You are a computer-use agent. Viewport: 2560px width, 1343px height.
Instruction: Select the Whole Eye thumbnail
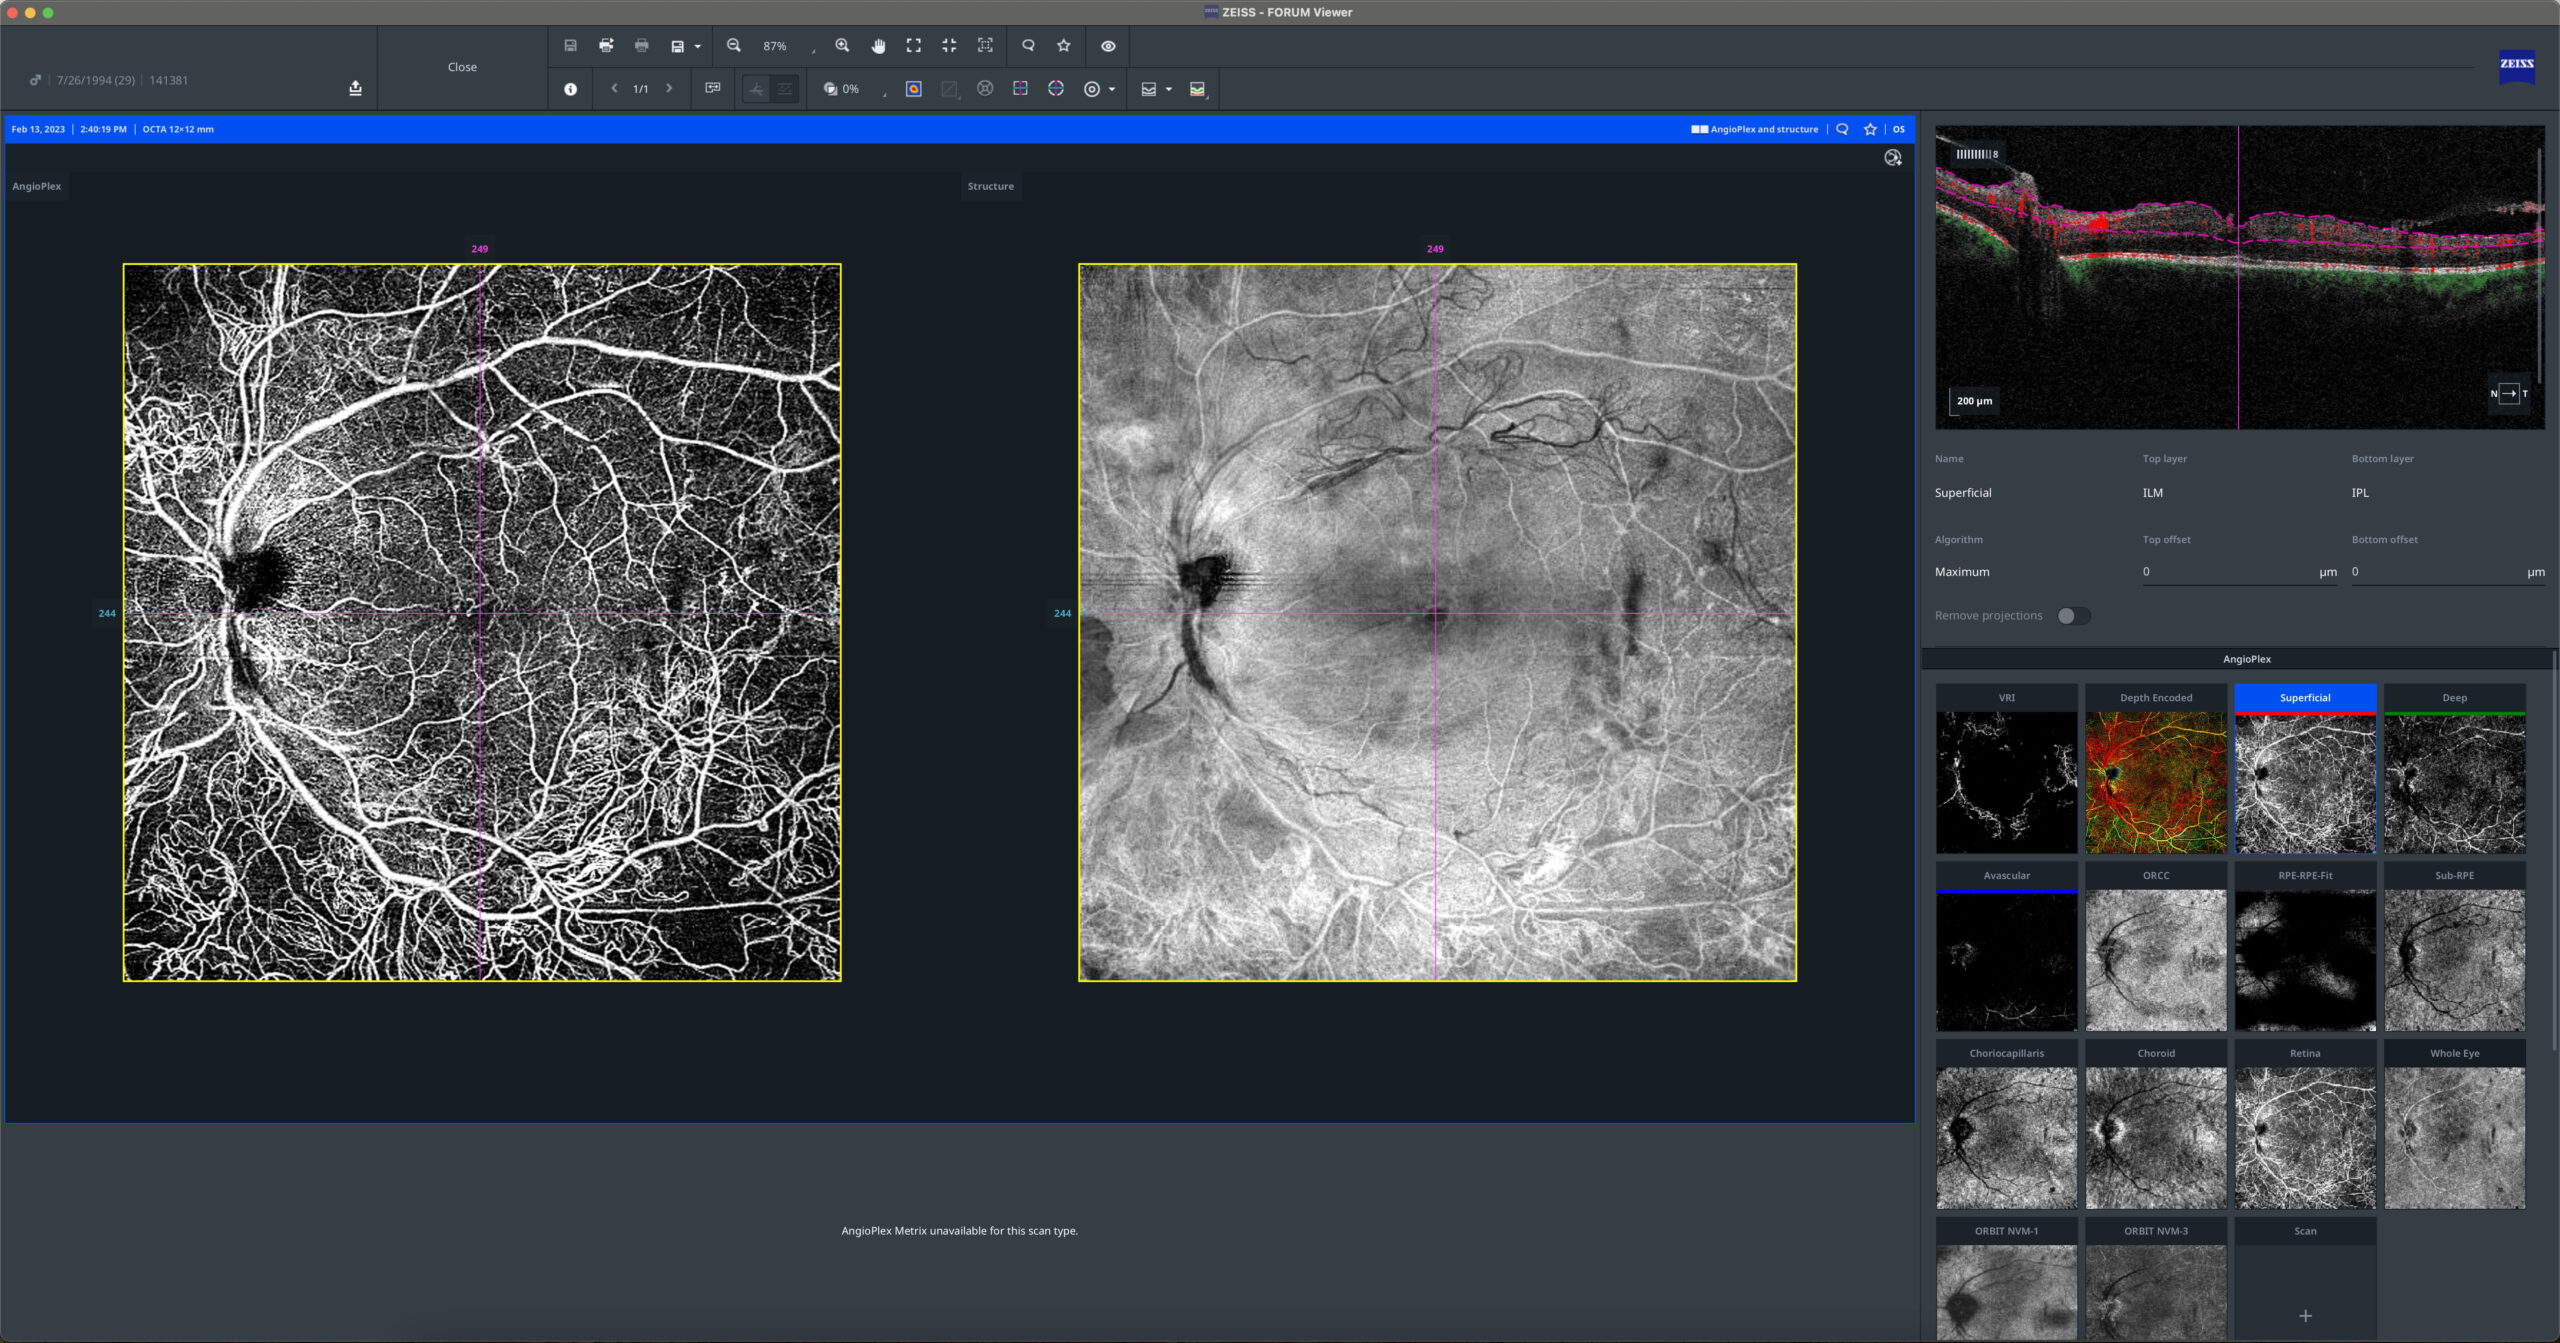pos(2455,1124)
